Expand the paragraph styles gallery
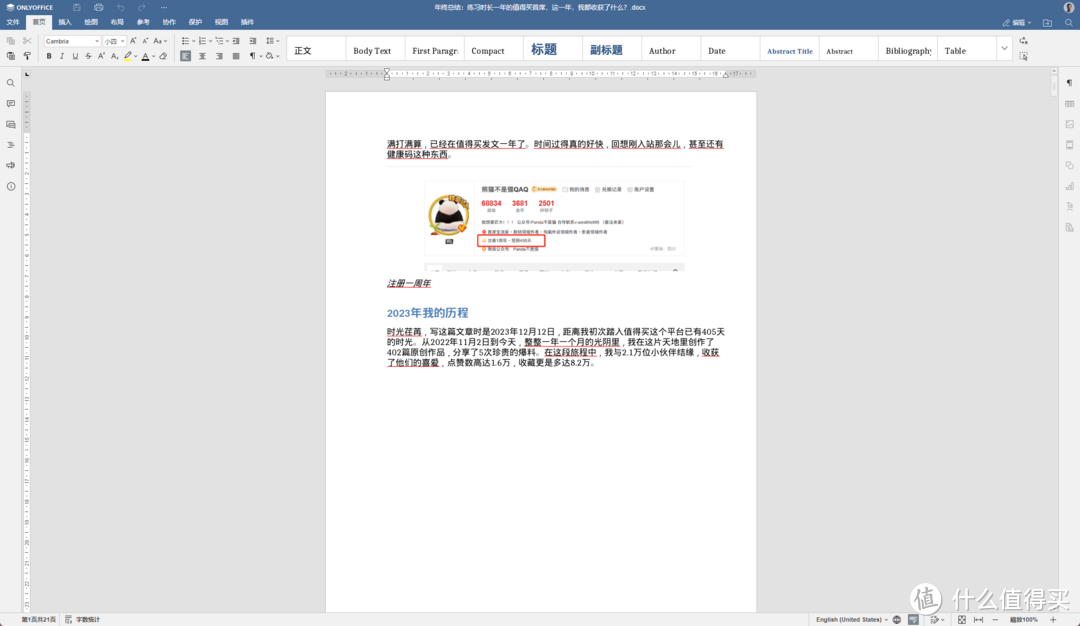 [1004, 48]
